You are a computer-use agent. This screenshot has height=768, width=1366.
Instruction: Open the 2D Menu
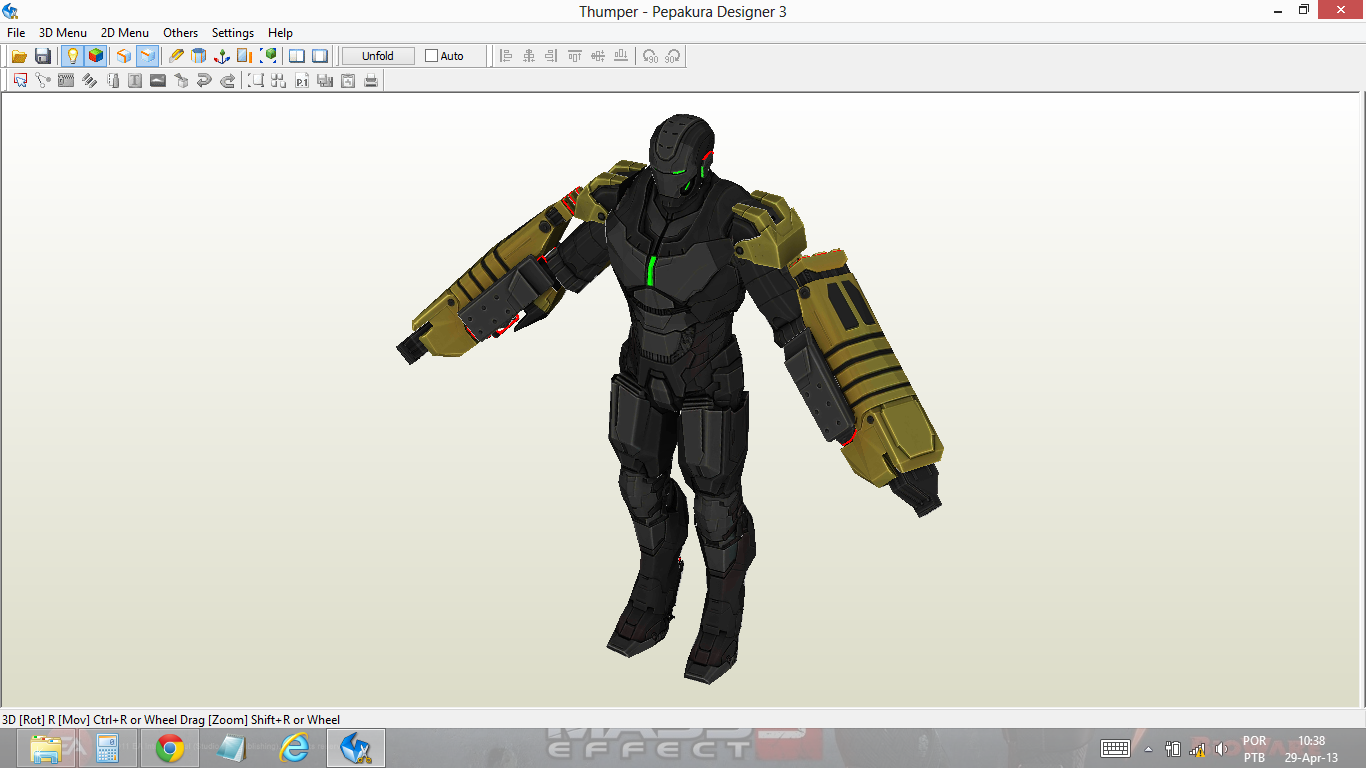coord(125,32)
